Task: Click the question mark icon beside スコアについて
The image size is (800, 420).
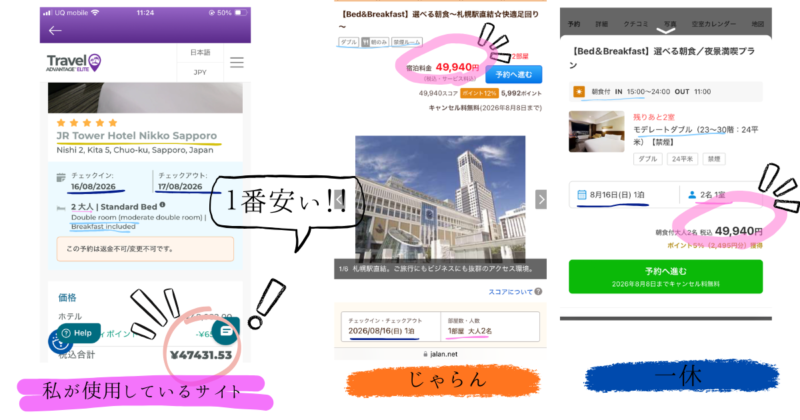Action: [538, 292]
